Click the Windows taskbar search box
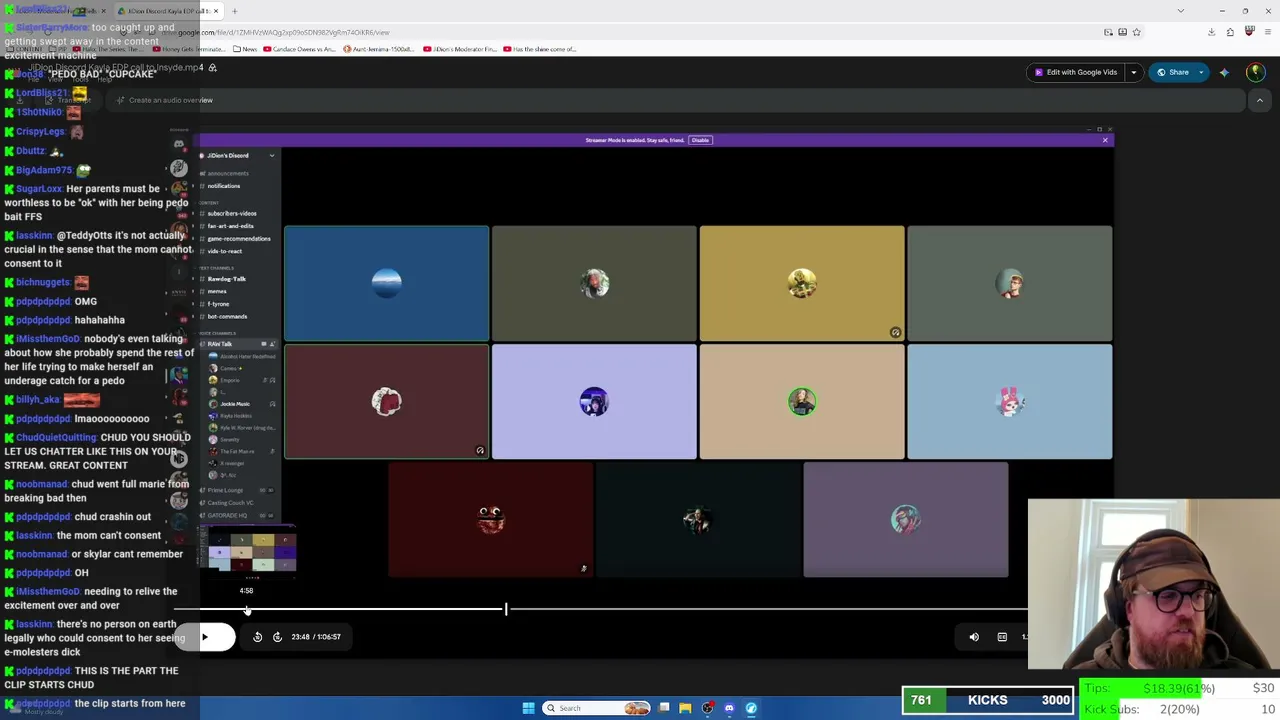This screenshot has width=1280, height=720. 597,708
